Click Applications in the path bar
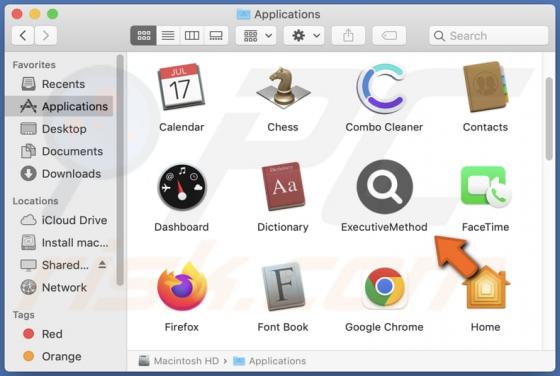This screenshot has width=560, height=376. (x=270, y=361)
